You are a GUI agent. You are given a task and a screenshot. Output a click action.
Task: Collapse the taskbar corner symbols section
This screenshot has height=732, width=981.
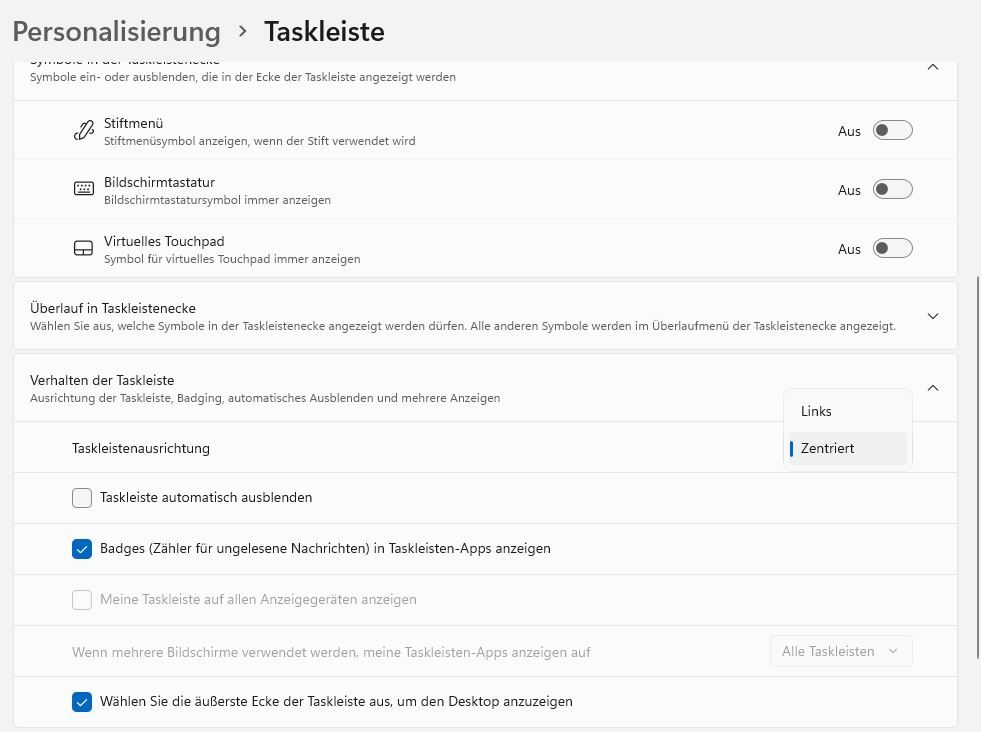[x=932, y=68]
